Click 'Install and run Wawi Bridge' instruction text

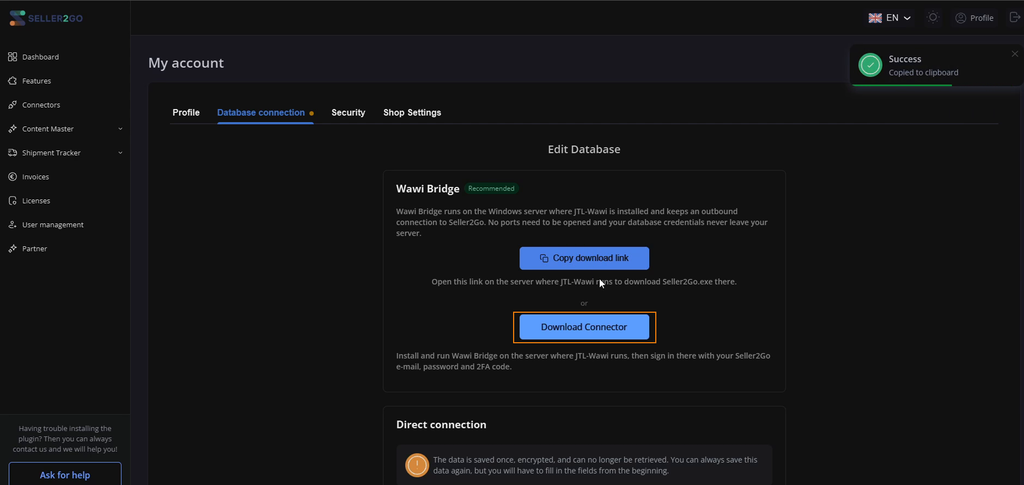pyautogui.click(x=583, y=361)
